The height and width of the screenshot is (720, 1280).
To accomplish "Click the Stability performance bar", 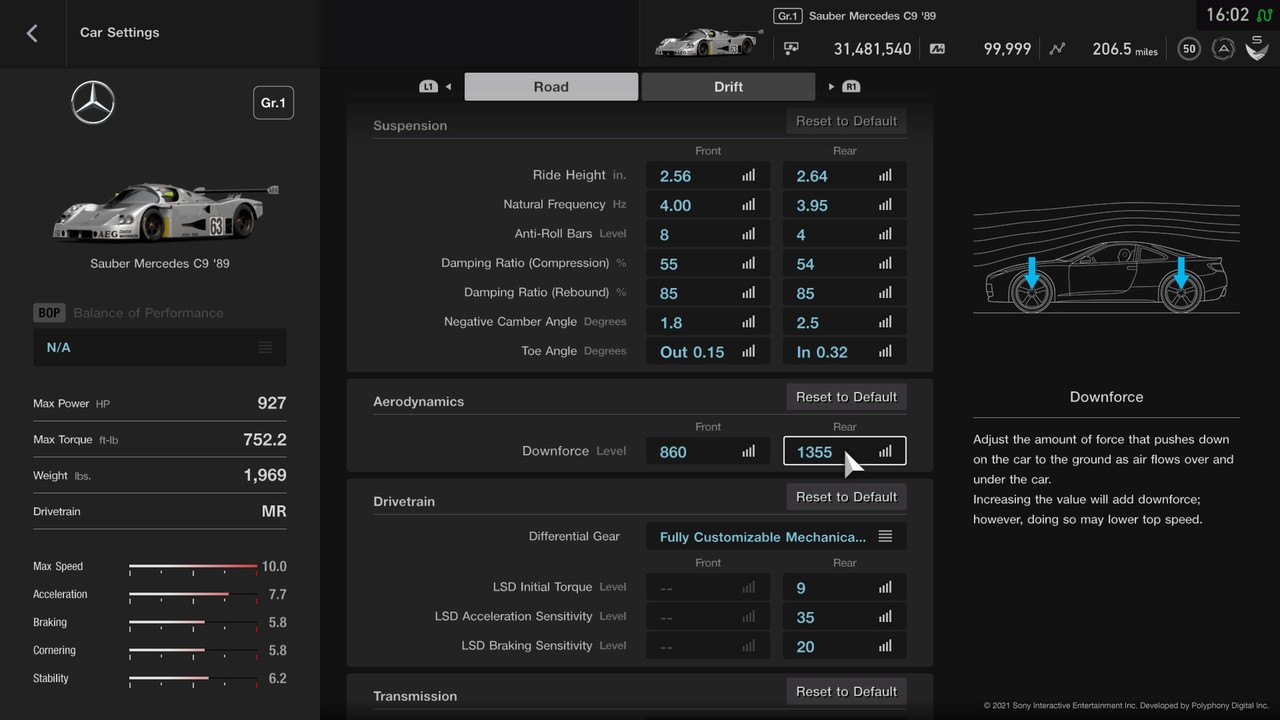I will tap(193, 679).
